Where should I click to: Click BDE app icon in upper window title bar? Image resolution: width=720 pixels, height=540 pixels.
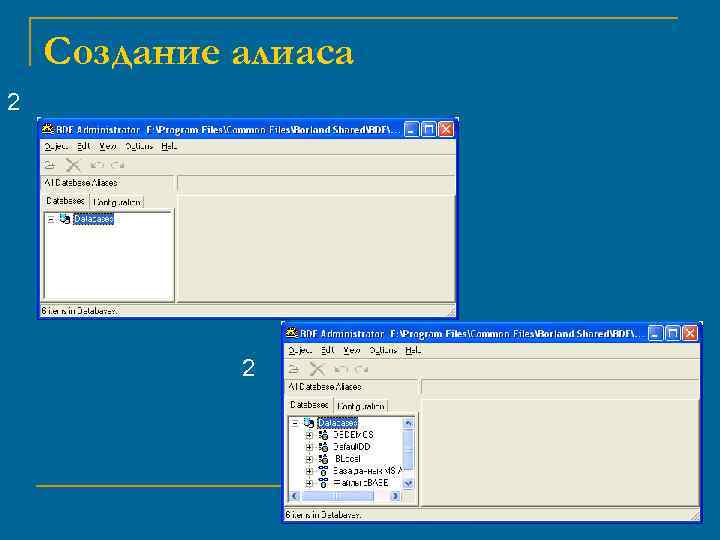click(48, 129)
